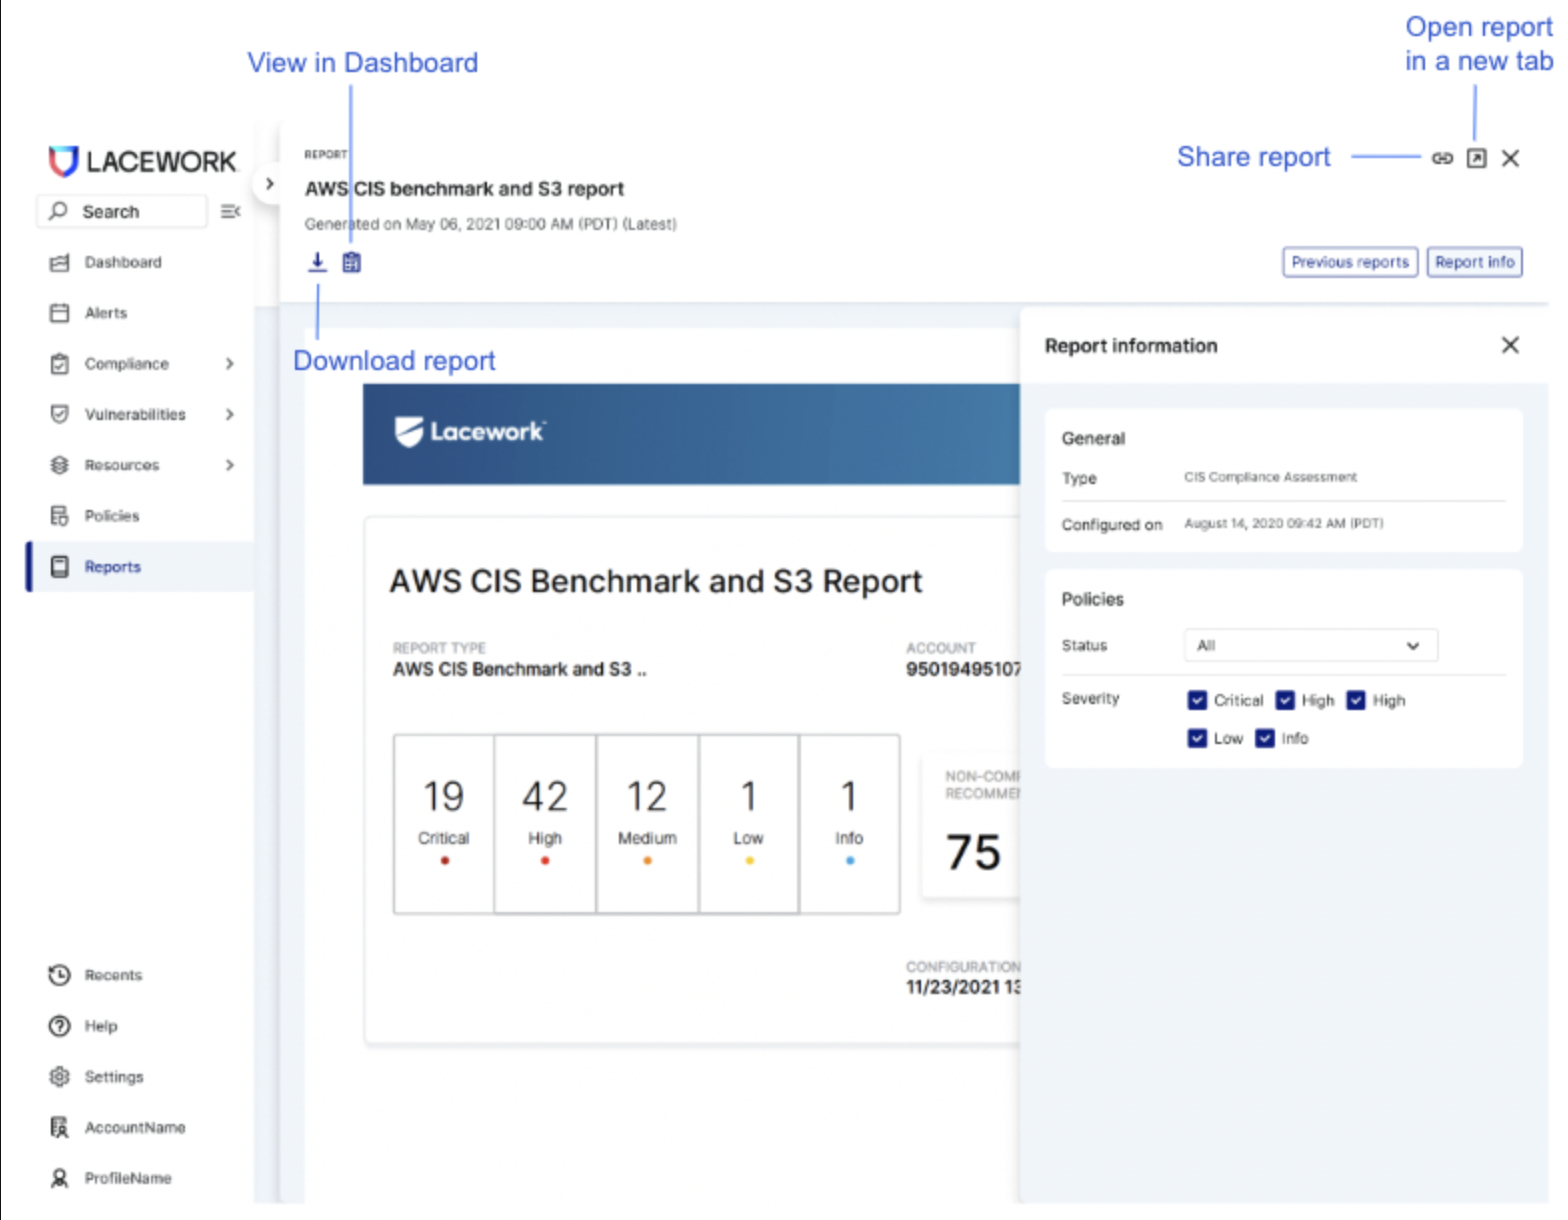The height and width of the screenshot is (1220, 1568).
Task: Expand the Compliance submenu chevron
Action: point(230,364)
